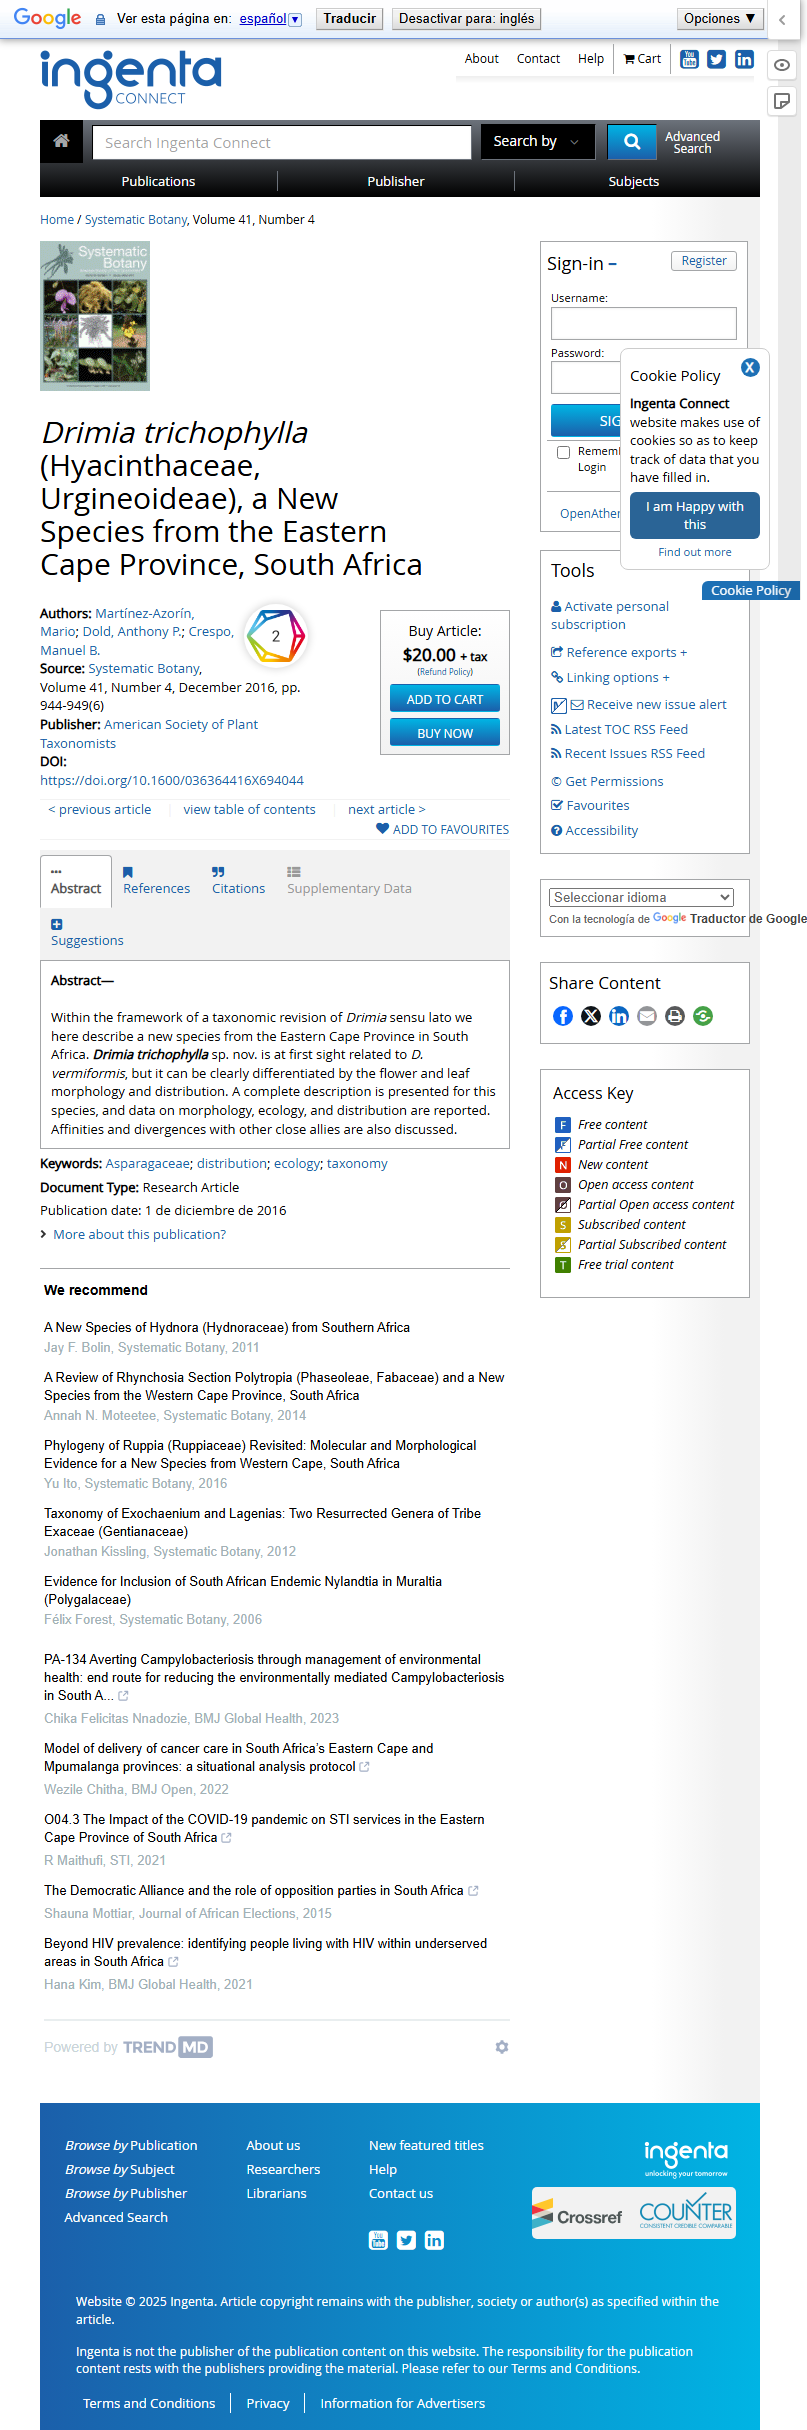Collapse the Google Translate bar arrow

tap(783, 19)
